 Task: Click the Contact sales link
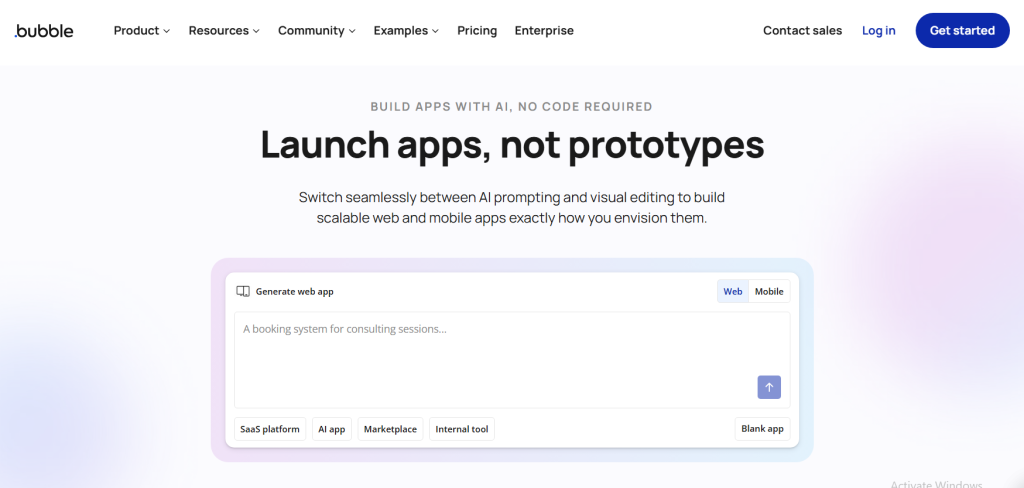[802, 31]
